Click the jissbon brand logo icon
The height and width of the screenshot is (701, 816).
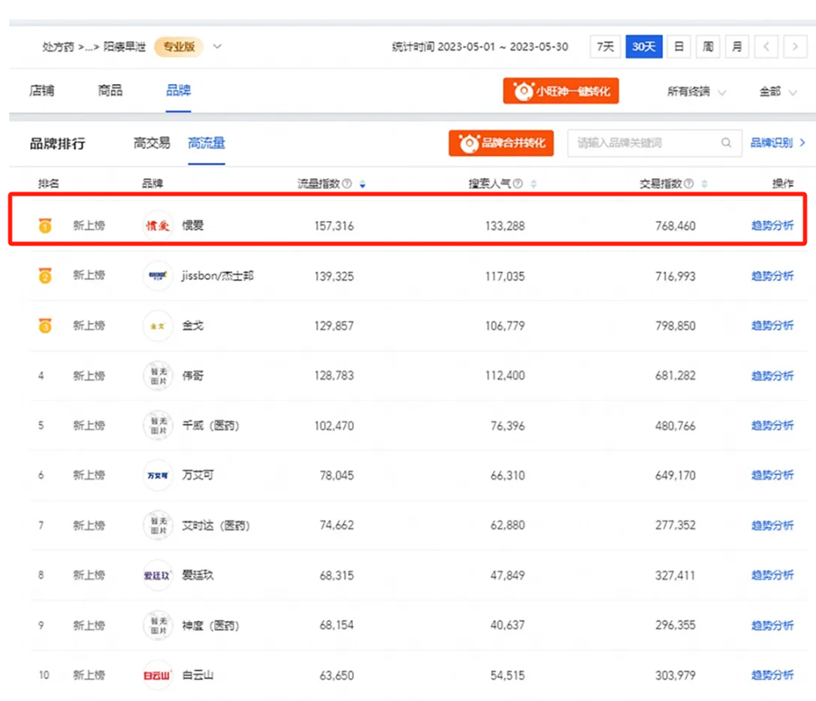coord(157,275)
